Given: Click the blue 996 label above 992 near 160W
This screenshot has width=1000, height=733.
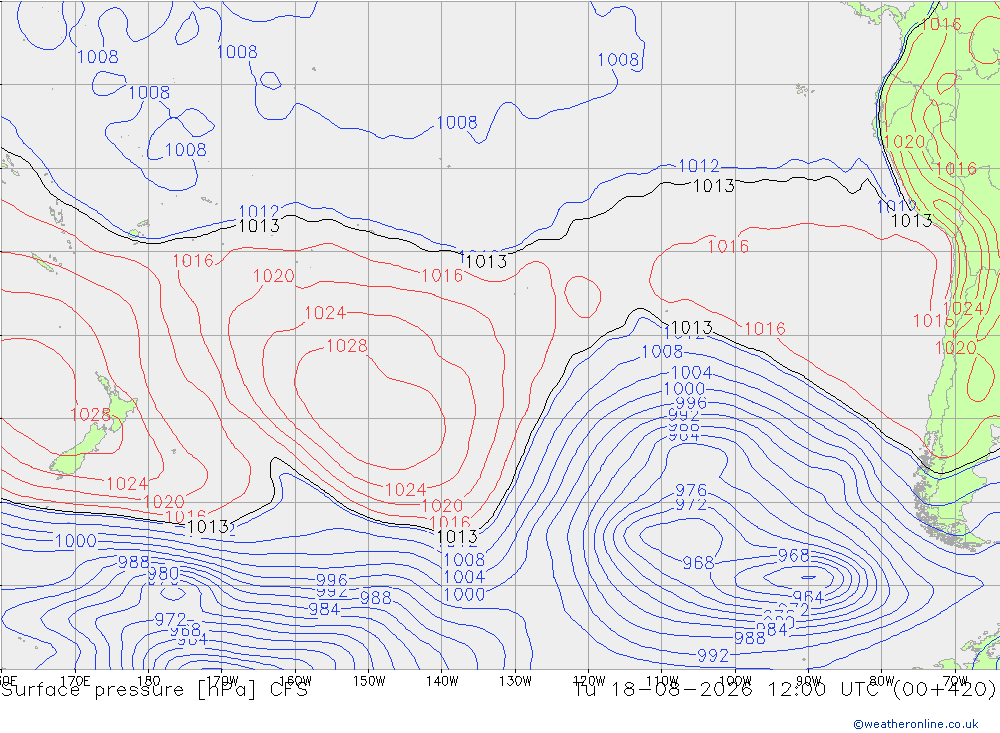Looking at the screenshot, I should pyautogui.click(x=332, y=580).
